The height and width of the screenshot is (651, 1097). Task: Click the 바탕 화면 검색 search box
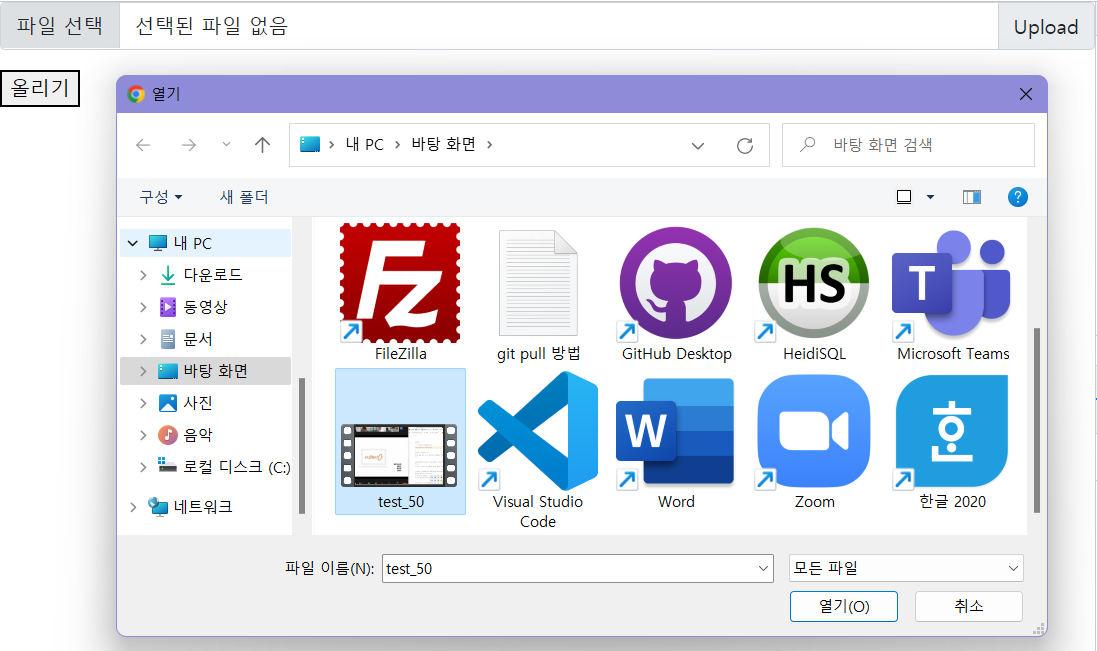click(908, 145)
